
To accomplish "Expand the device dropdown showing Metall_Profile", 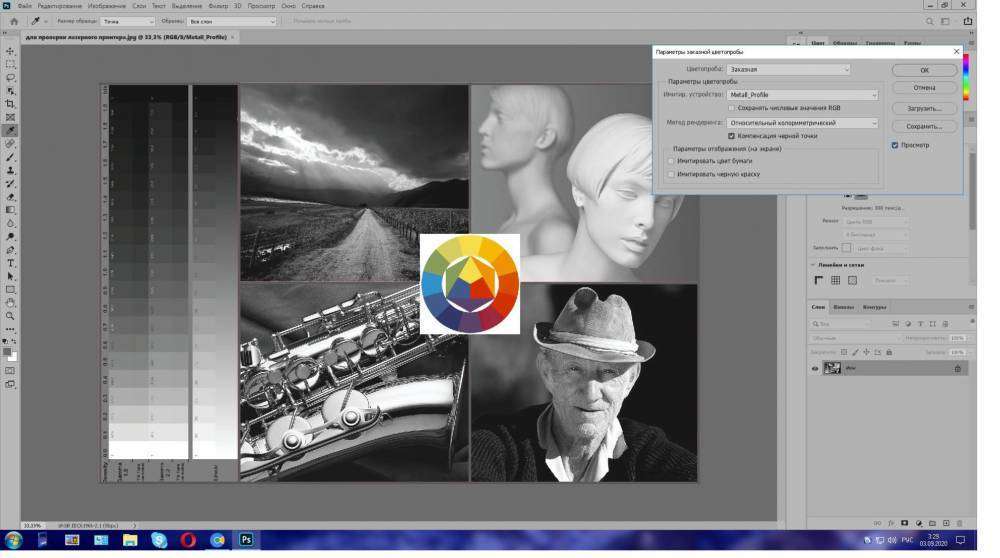I will click(803, 95).
